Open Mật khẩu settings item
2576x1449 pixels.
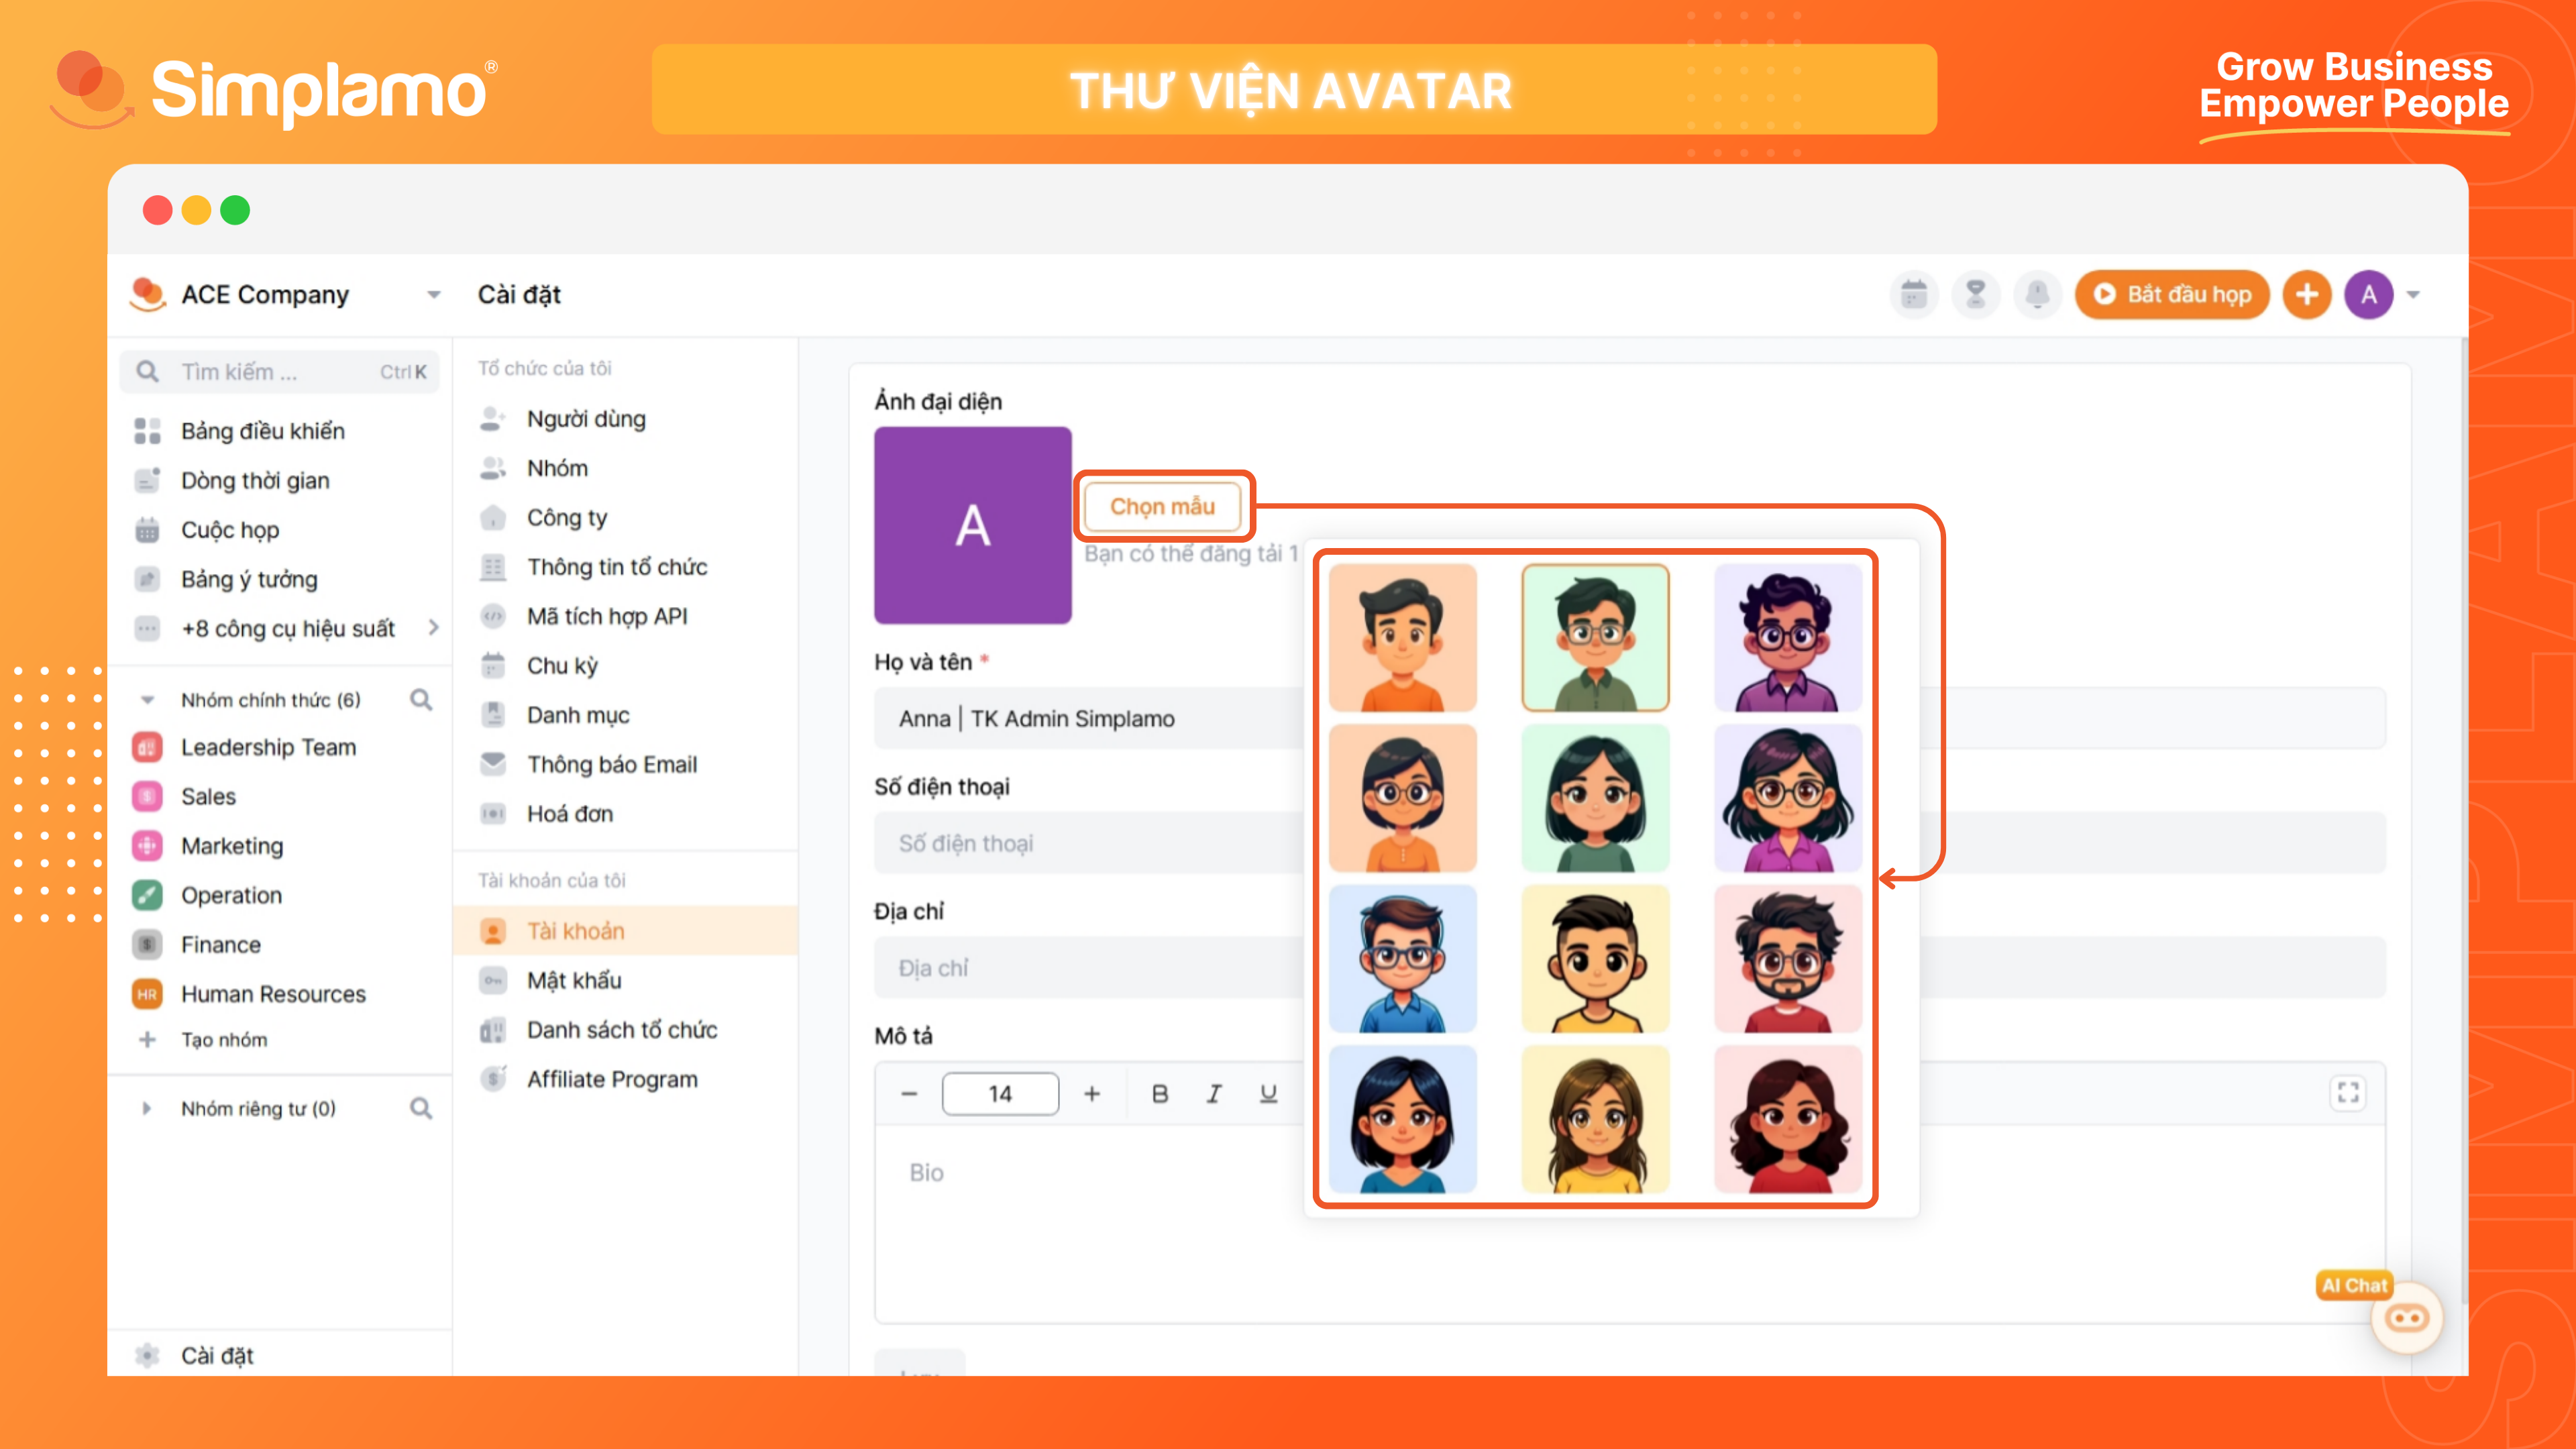click(574, 980)
